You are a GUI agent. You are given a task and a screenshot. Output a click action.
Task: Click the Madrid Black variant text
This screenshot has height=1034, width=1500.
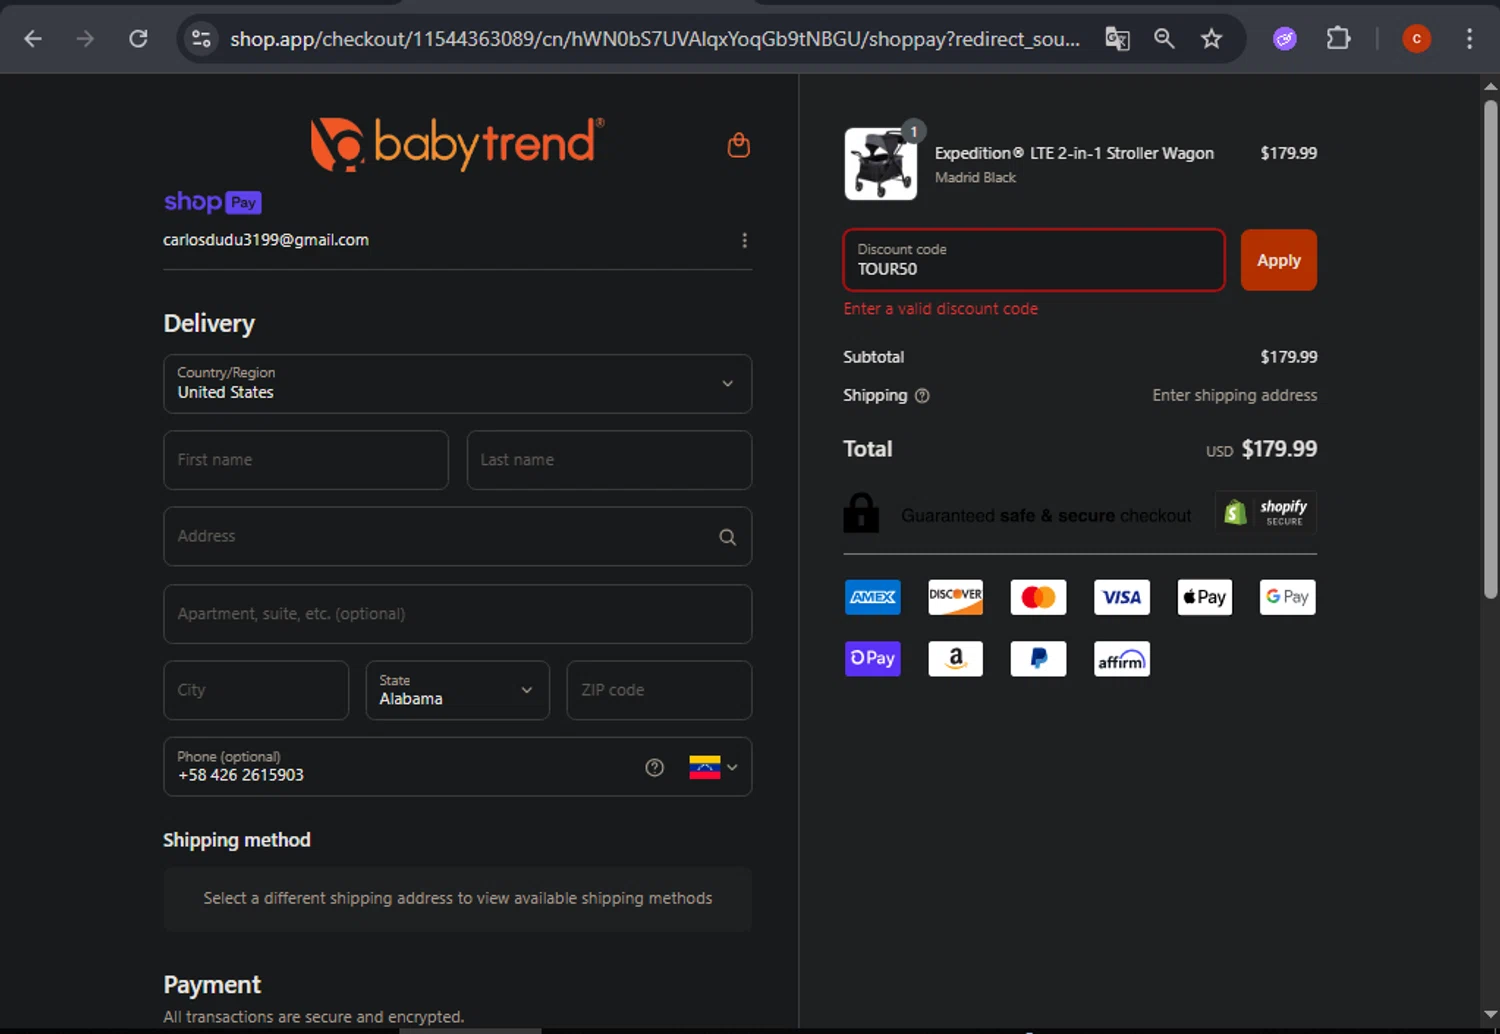975,178
